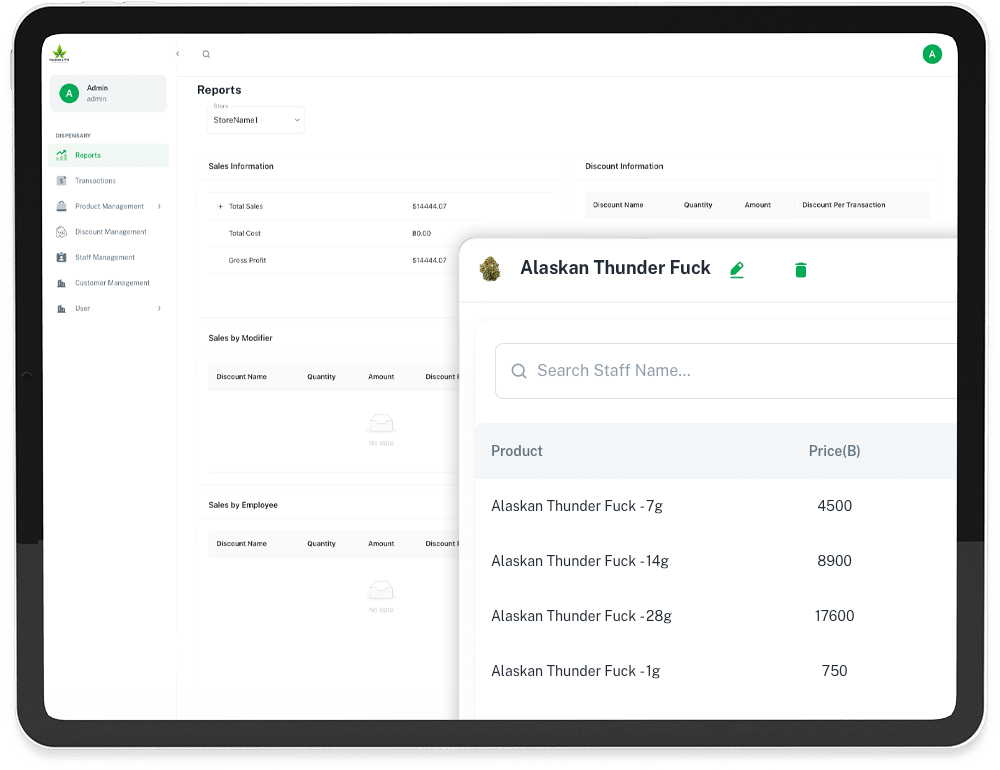
Task: Click the green pencil edit icon
Action: coord(737,270)
